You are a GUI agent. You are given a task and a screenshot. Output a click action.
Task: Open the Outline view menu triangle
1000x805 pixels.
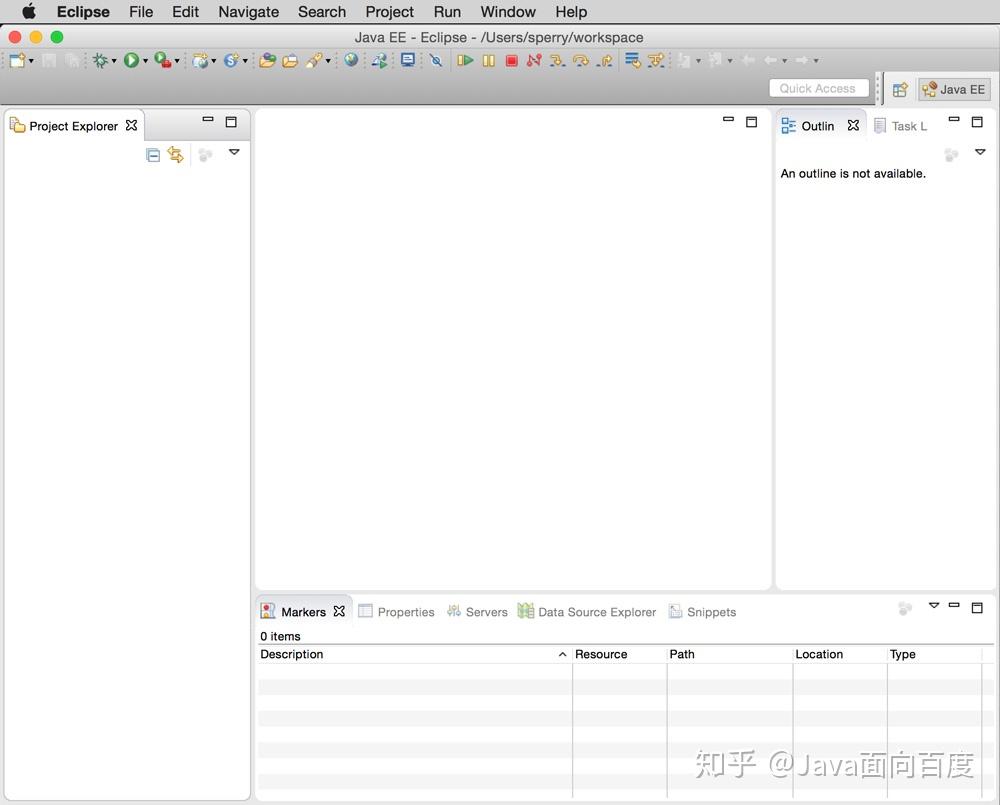(980, 152)
